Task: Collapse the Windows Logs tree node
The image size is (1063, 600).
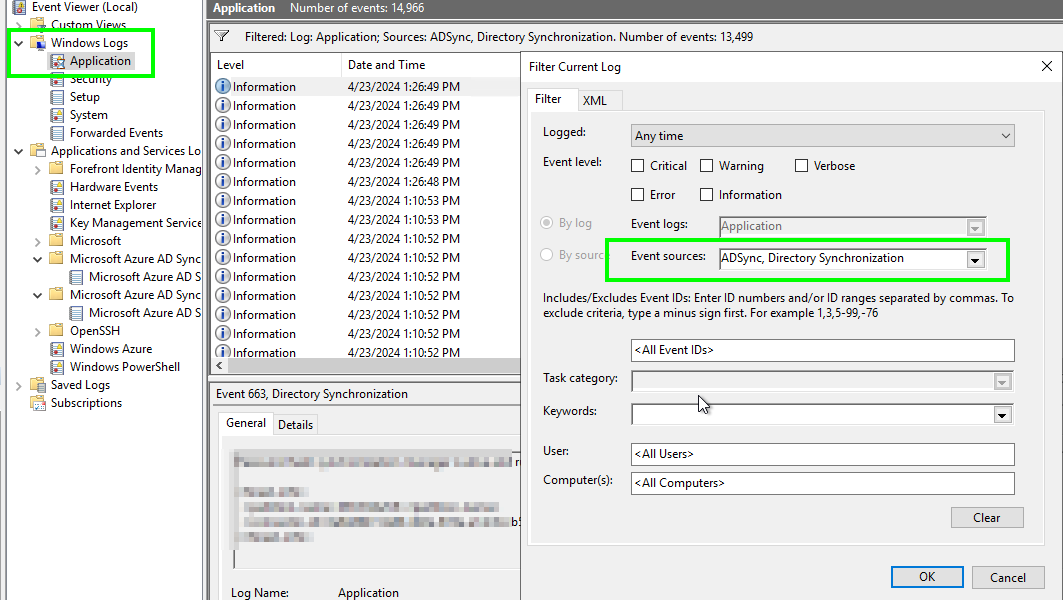Action: point(17,42)
